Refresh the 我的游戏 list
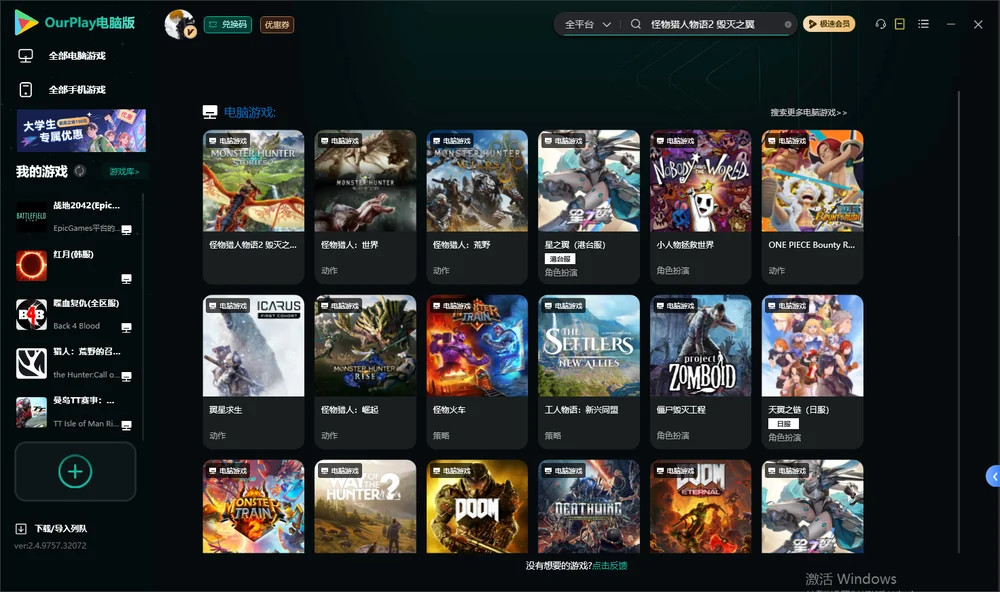This screenshot has width=1000, height=592. 80,171
